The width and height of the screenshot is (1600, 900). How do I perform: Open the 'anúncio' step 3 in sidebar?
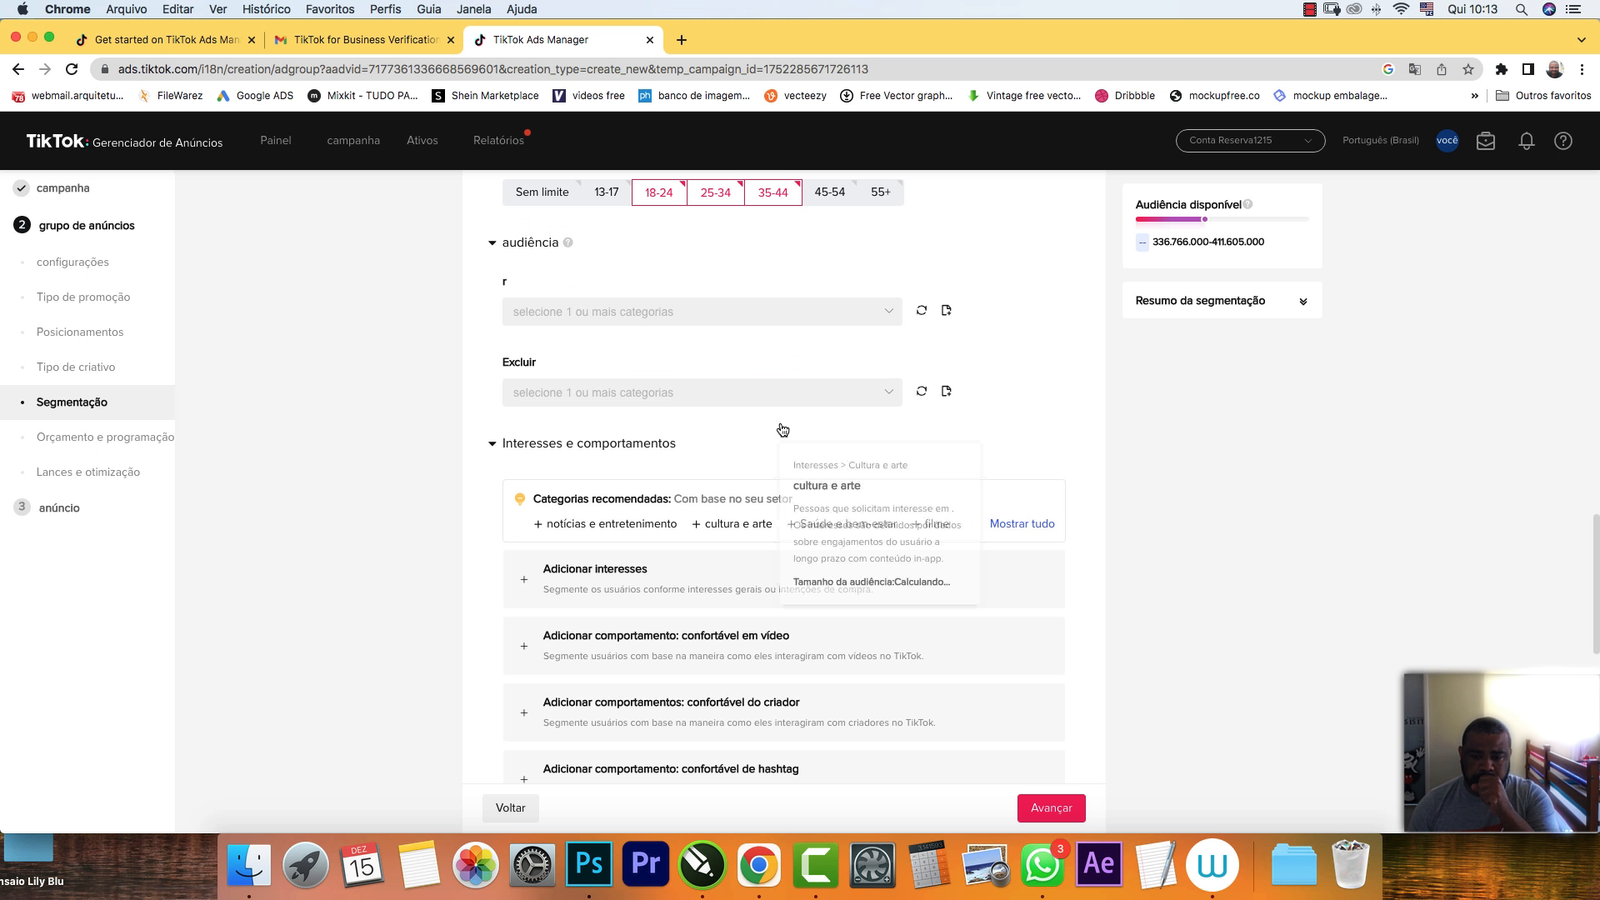click(59, 508)
